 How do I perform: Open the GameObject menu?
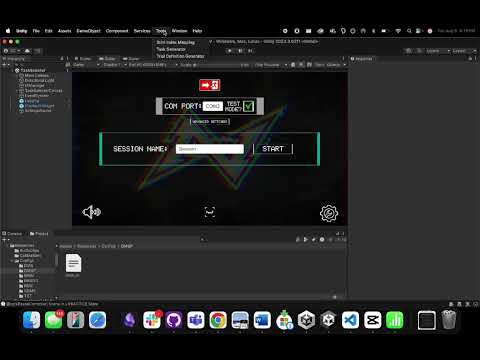(88, 31)
